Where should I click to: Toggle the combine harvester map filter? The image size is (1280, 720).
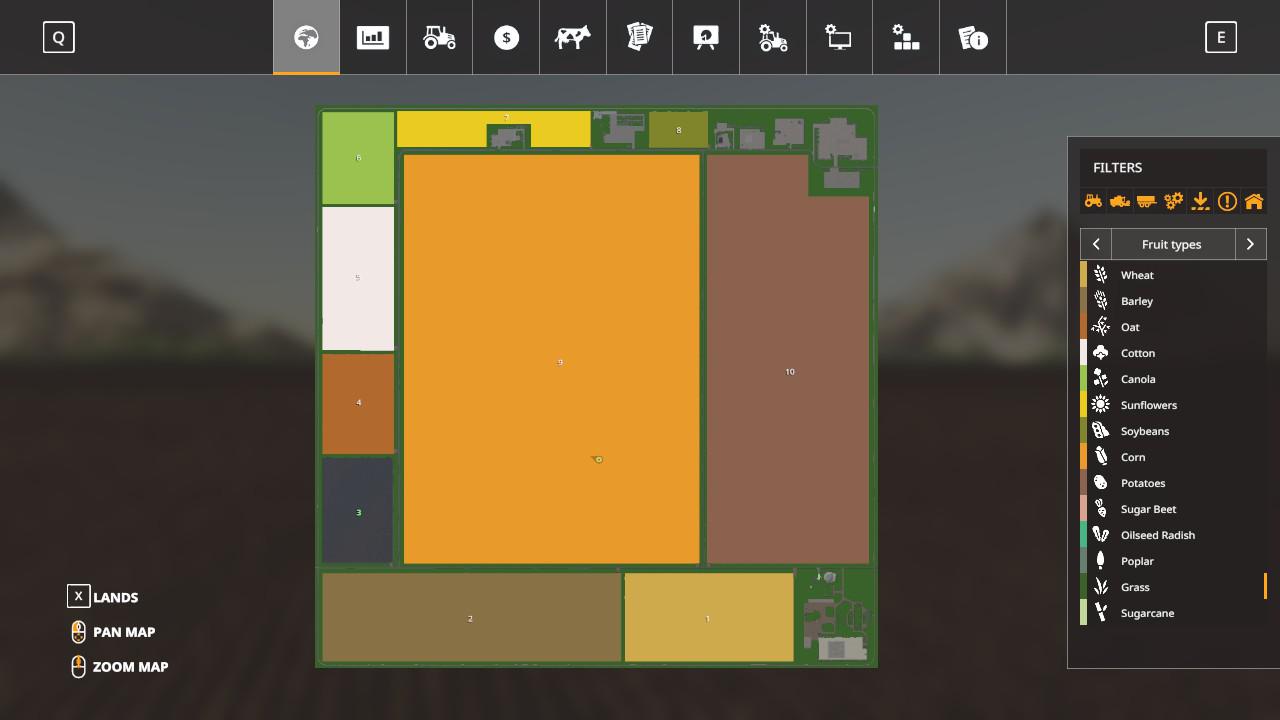(x=1120, y=201)
